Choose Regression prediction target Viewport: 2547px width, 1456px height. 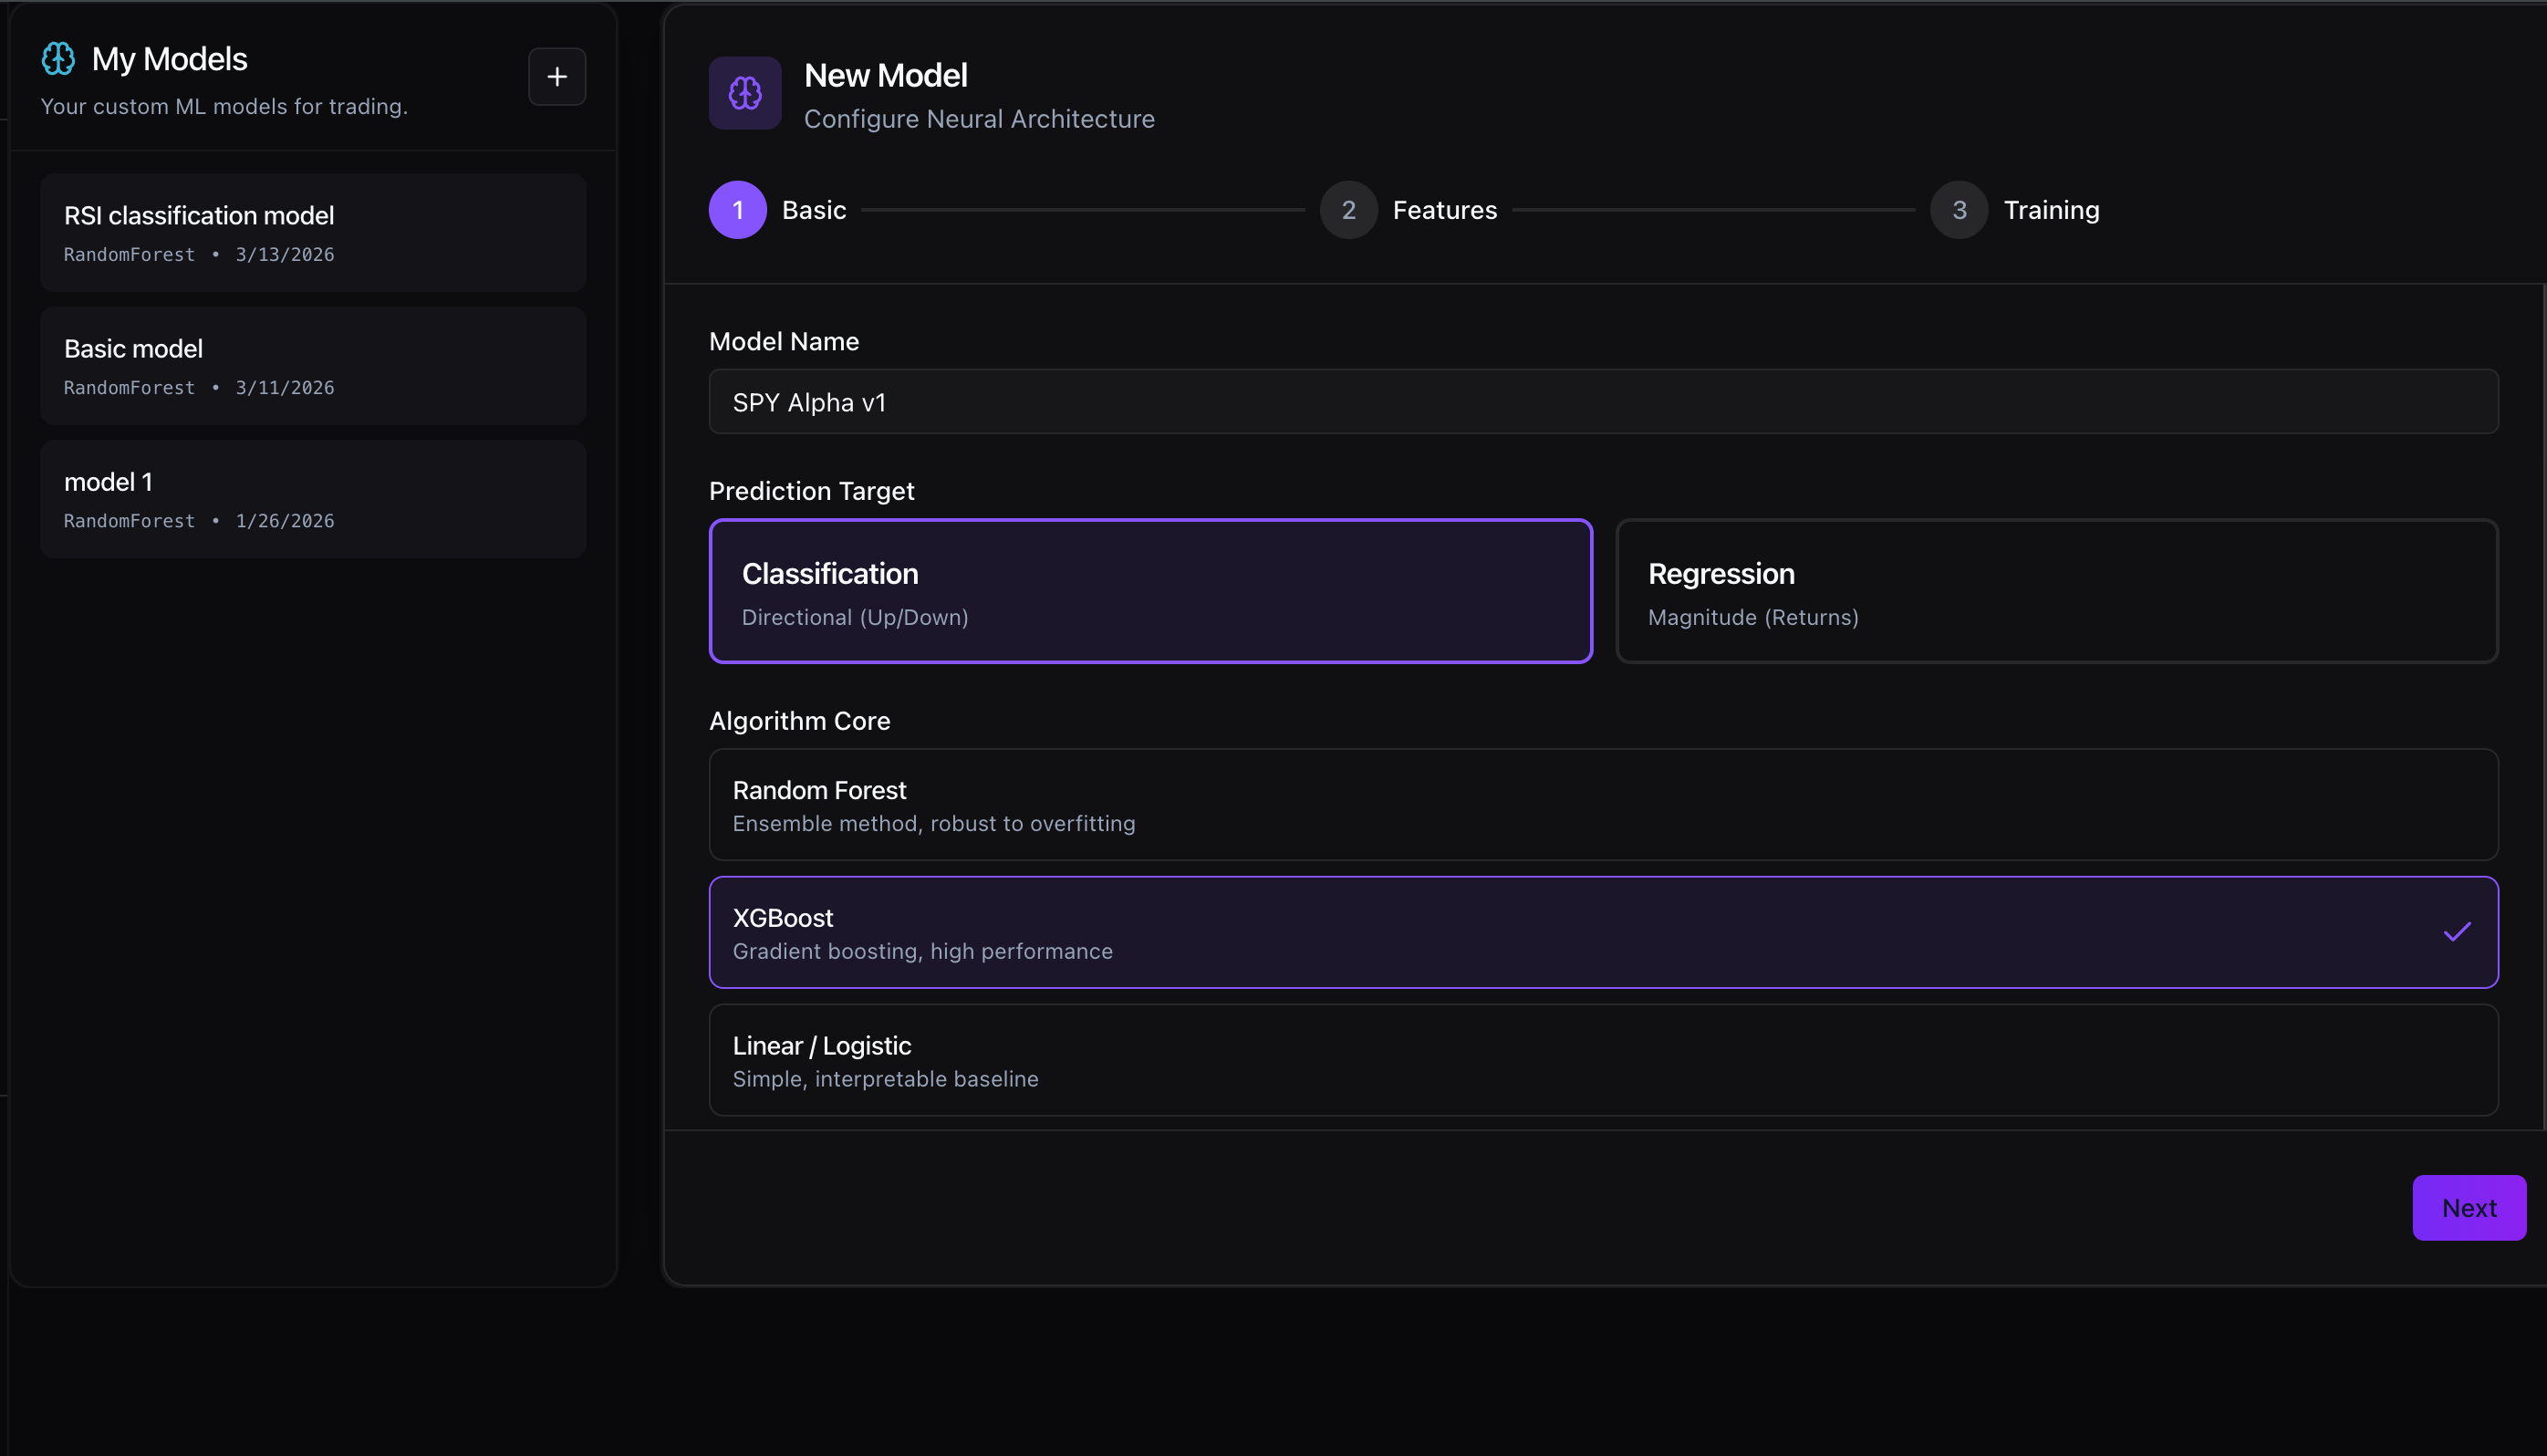click(x=2056, y=591)
